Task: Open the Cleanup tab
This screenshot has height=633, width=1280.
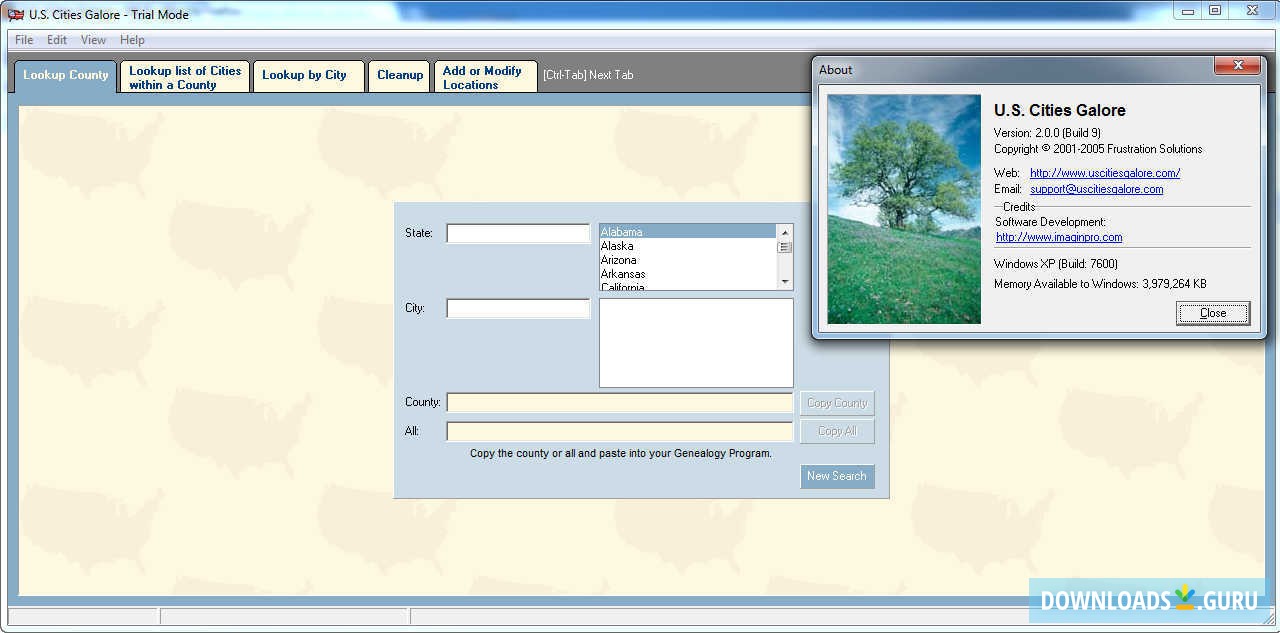Action: click(400, 77)
